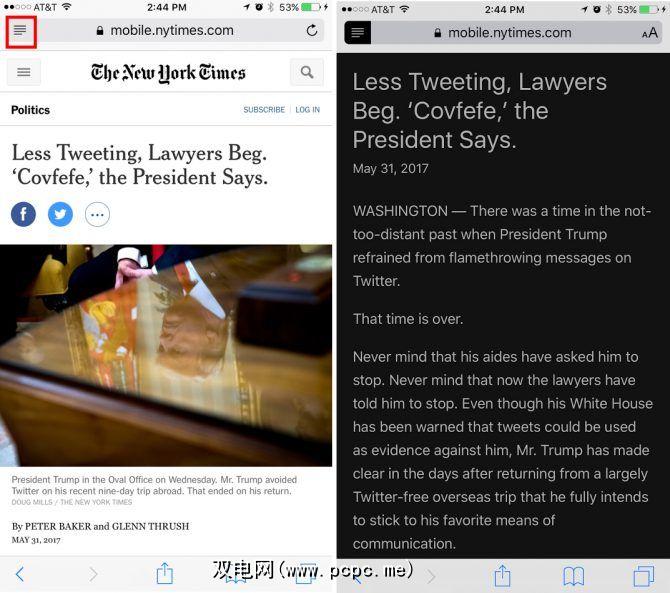Image resolution: width=670 pixels, height=593 pixels.
Task: Expand more sharing options ellipsis button
Action: [x=97, y=214]
